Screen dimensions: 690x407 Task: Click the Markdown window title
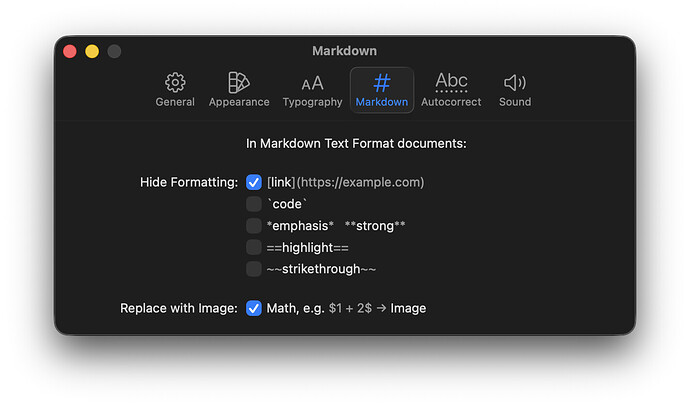(x=345, y=51)
